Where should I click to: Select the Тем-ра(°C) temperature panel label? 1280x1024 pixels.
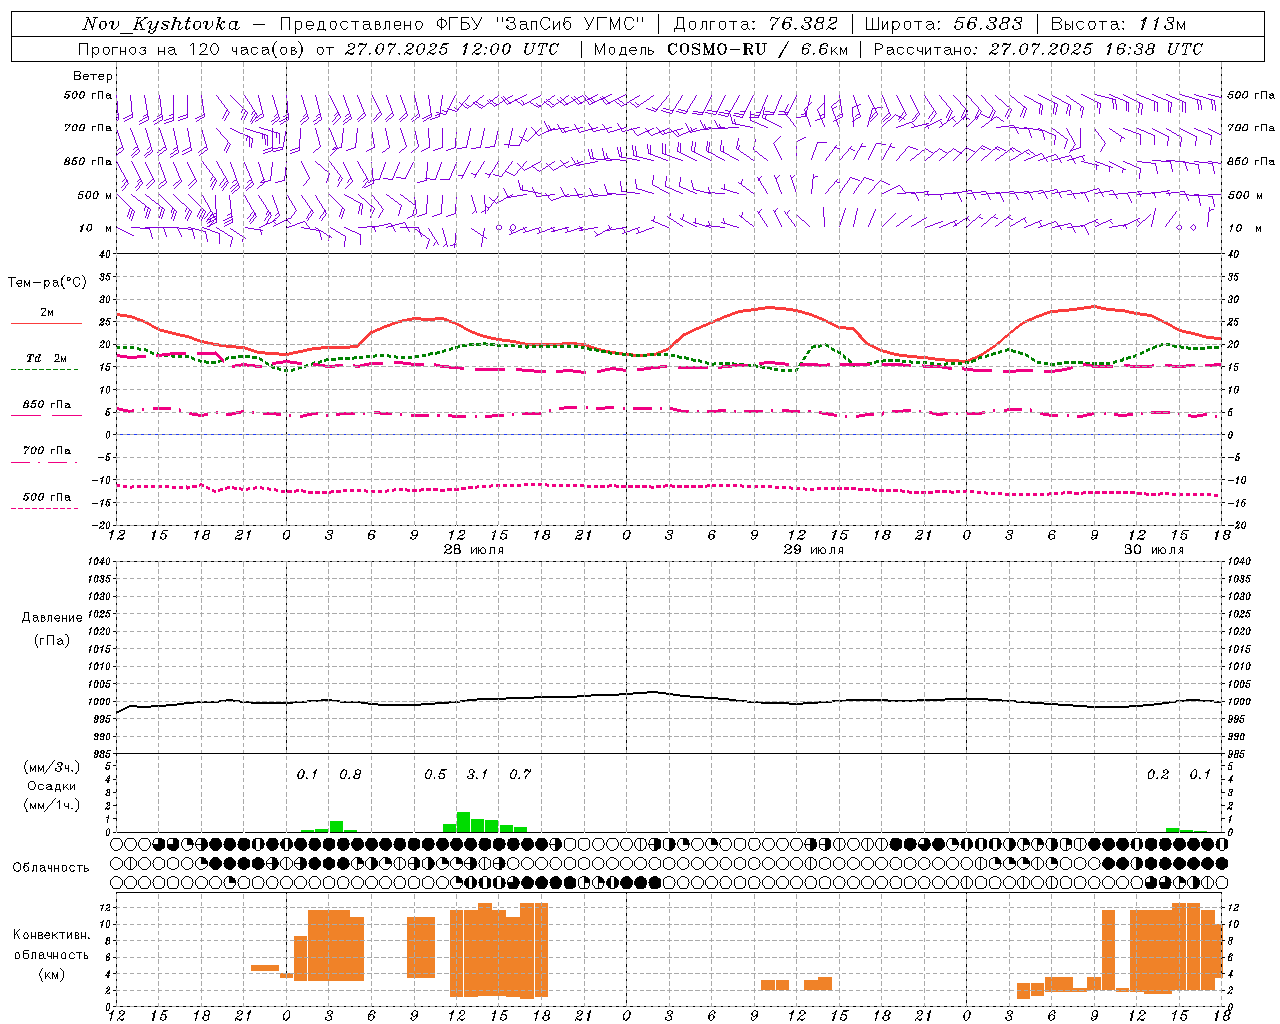47,283
